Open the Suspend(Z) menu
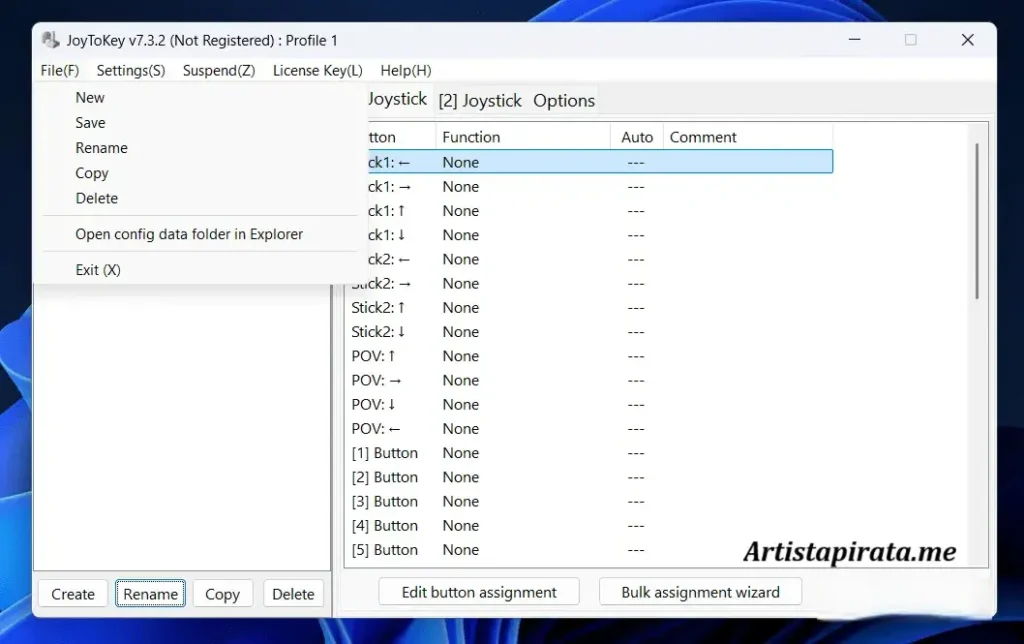Viewport: 1024px width, 644px height. point(219,71)
